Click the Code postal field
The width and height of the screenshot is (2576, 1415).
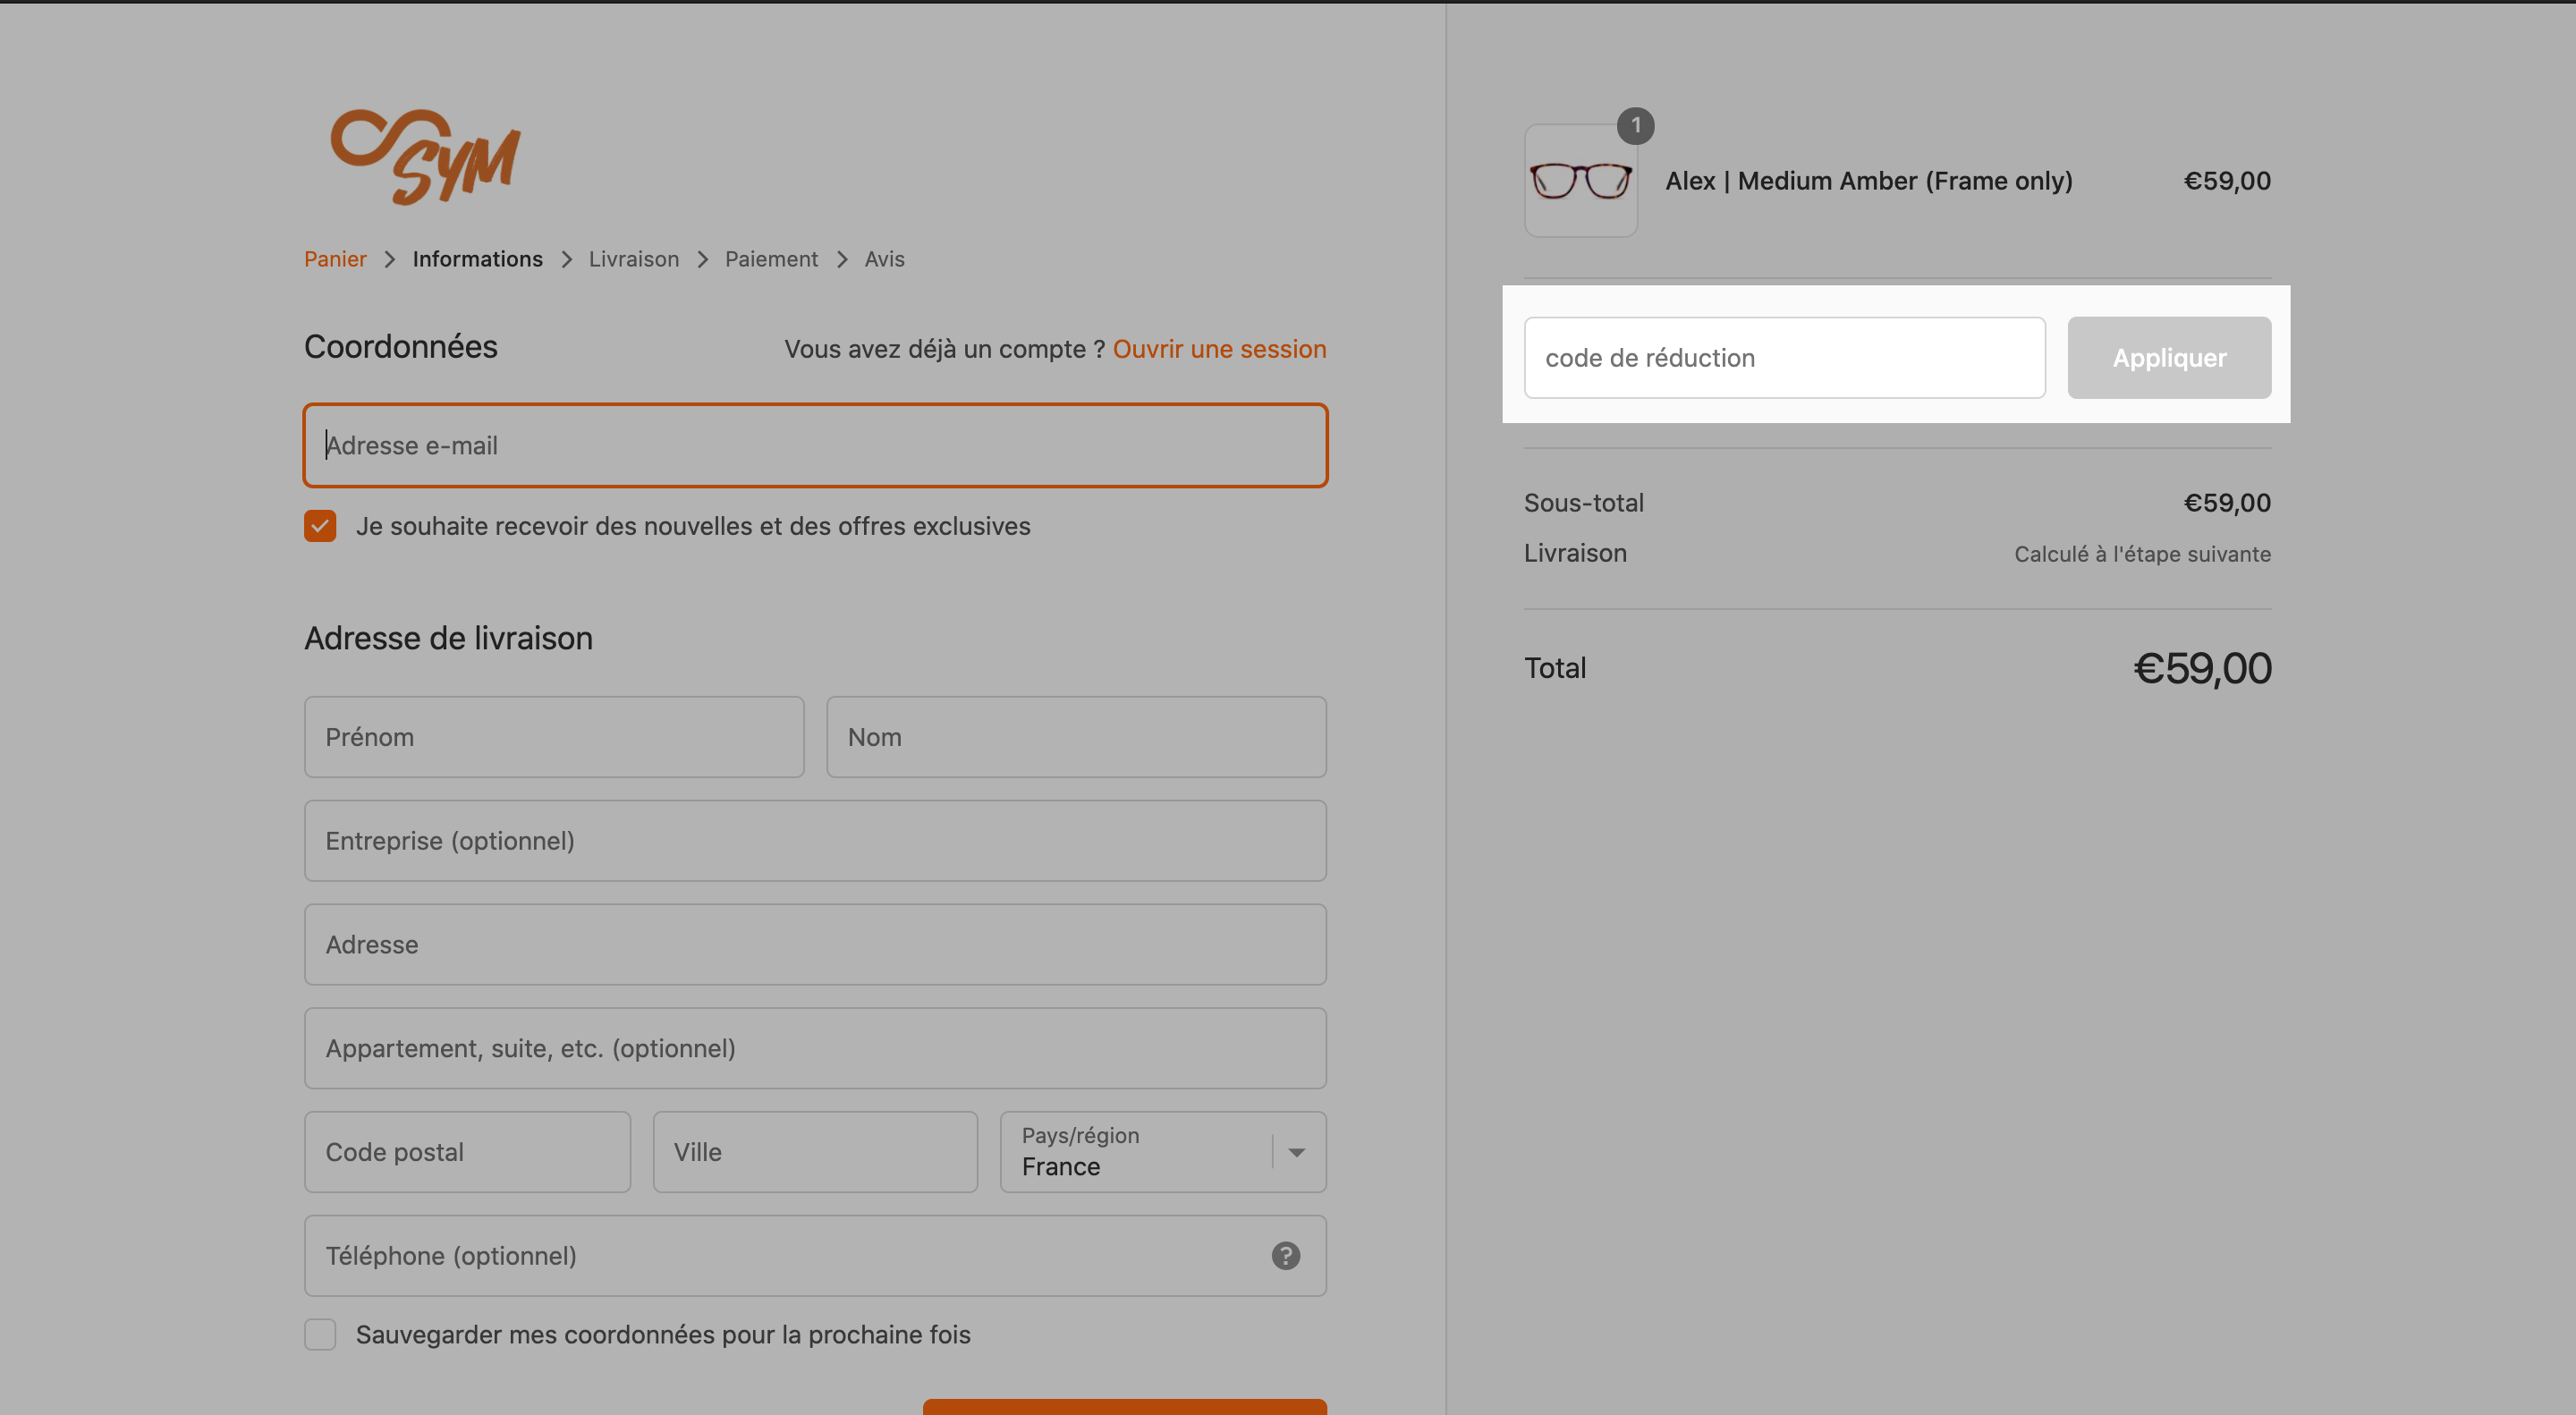click(x=467, y=1152)
